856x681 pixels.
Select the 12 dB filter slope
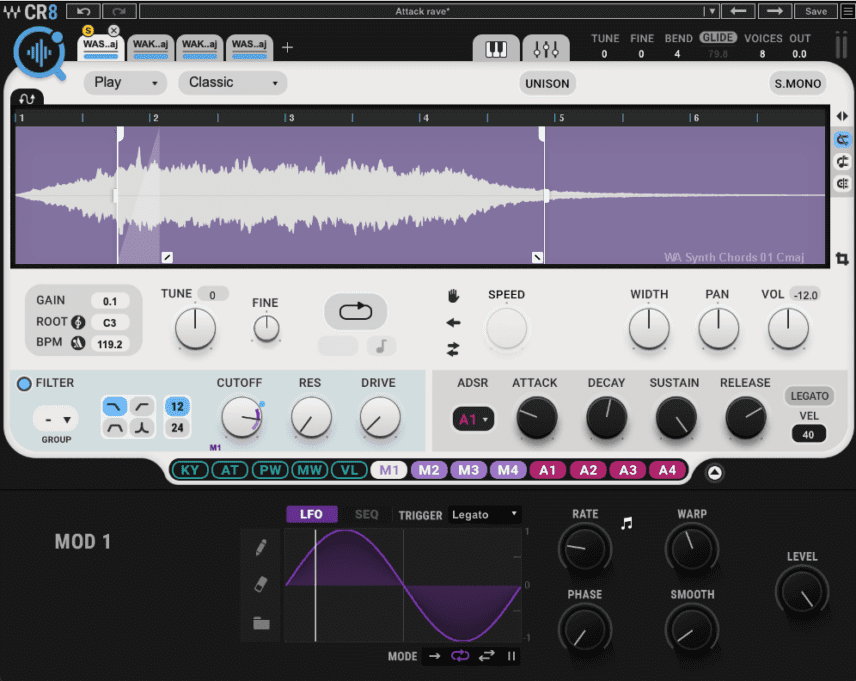(x=177, y=406)
